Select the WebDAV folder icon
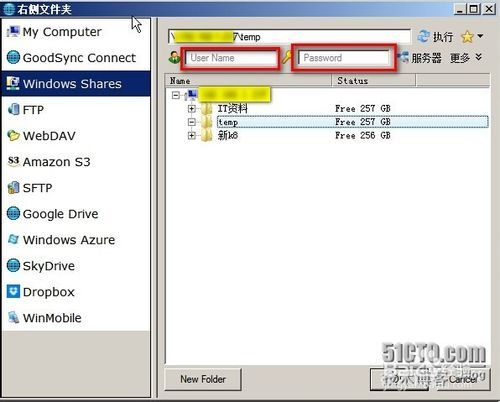This screenshot has width=500, height=402. point(13,136)
